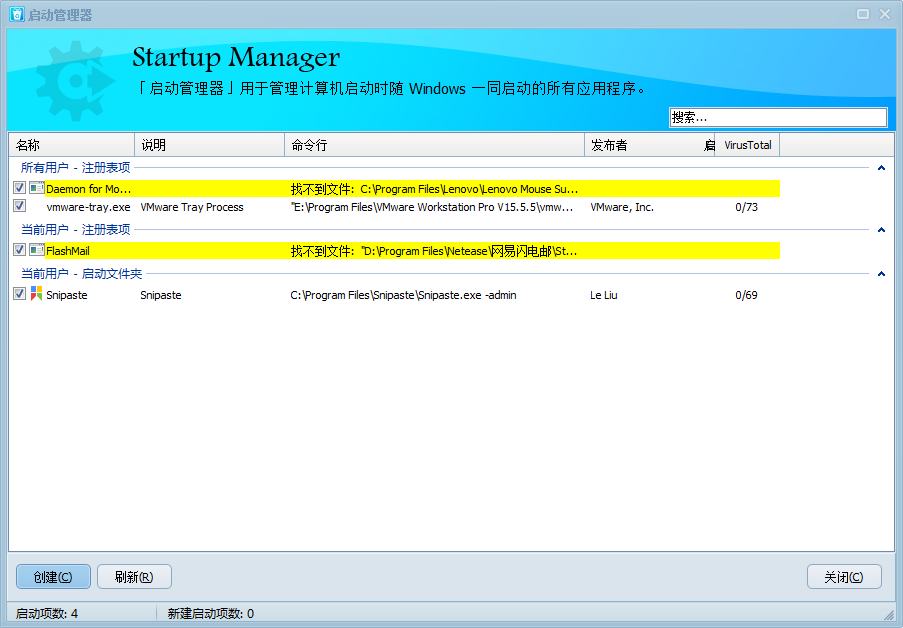Collapse the 当前用户 - 注册表项 group
Image resolution: width=903 pixels, height=628 pixels.
pyautogui.click(x=881, y=230)
